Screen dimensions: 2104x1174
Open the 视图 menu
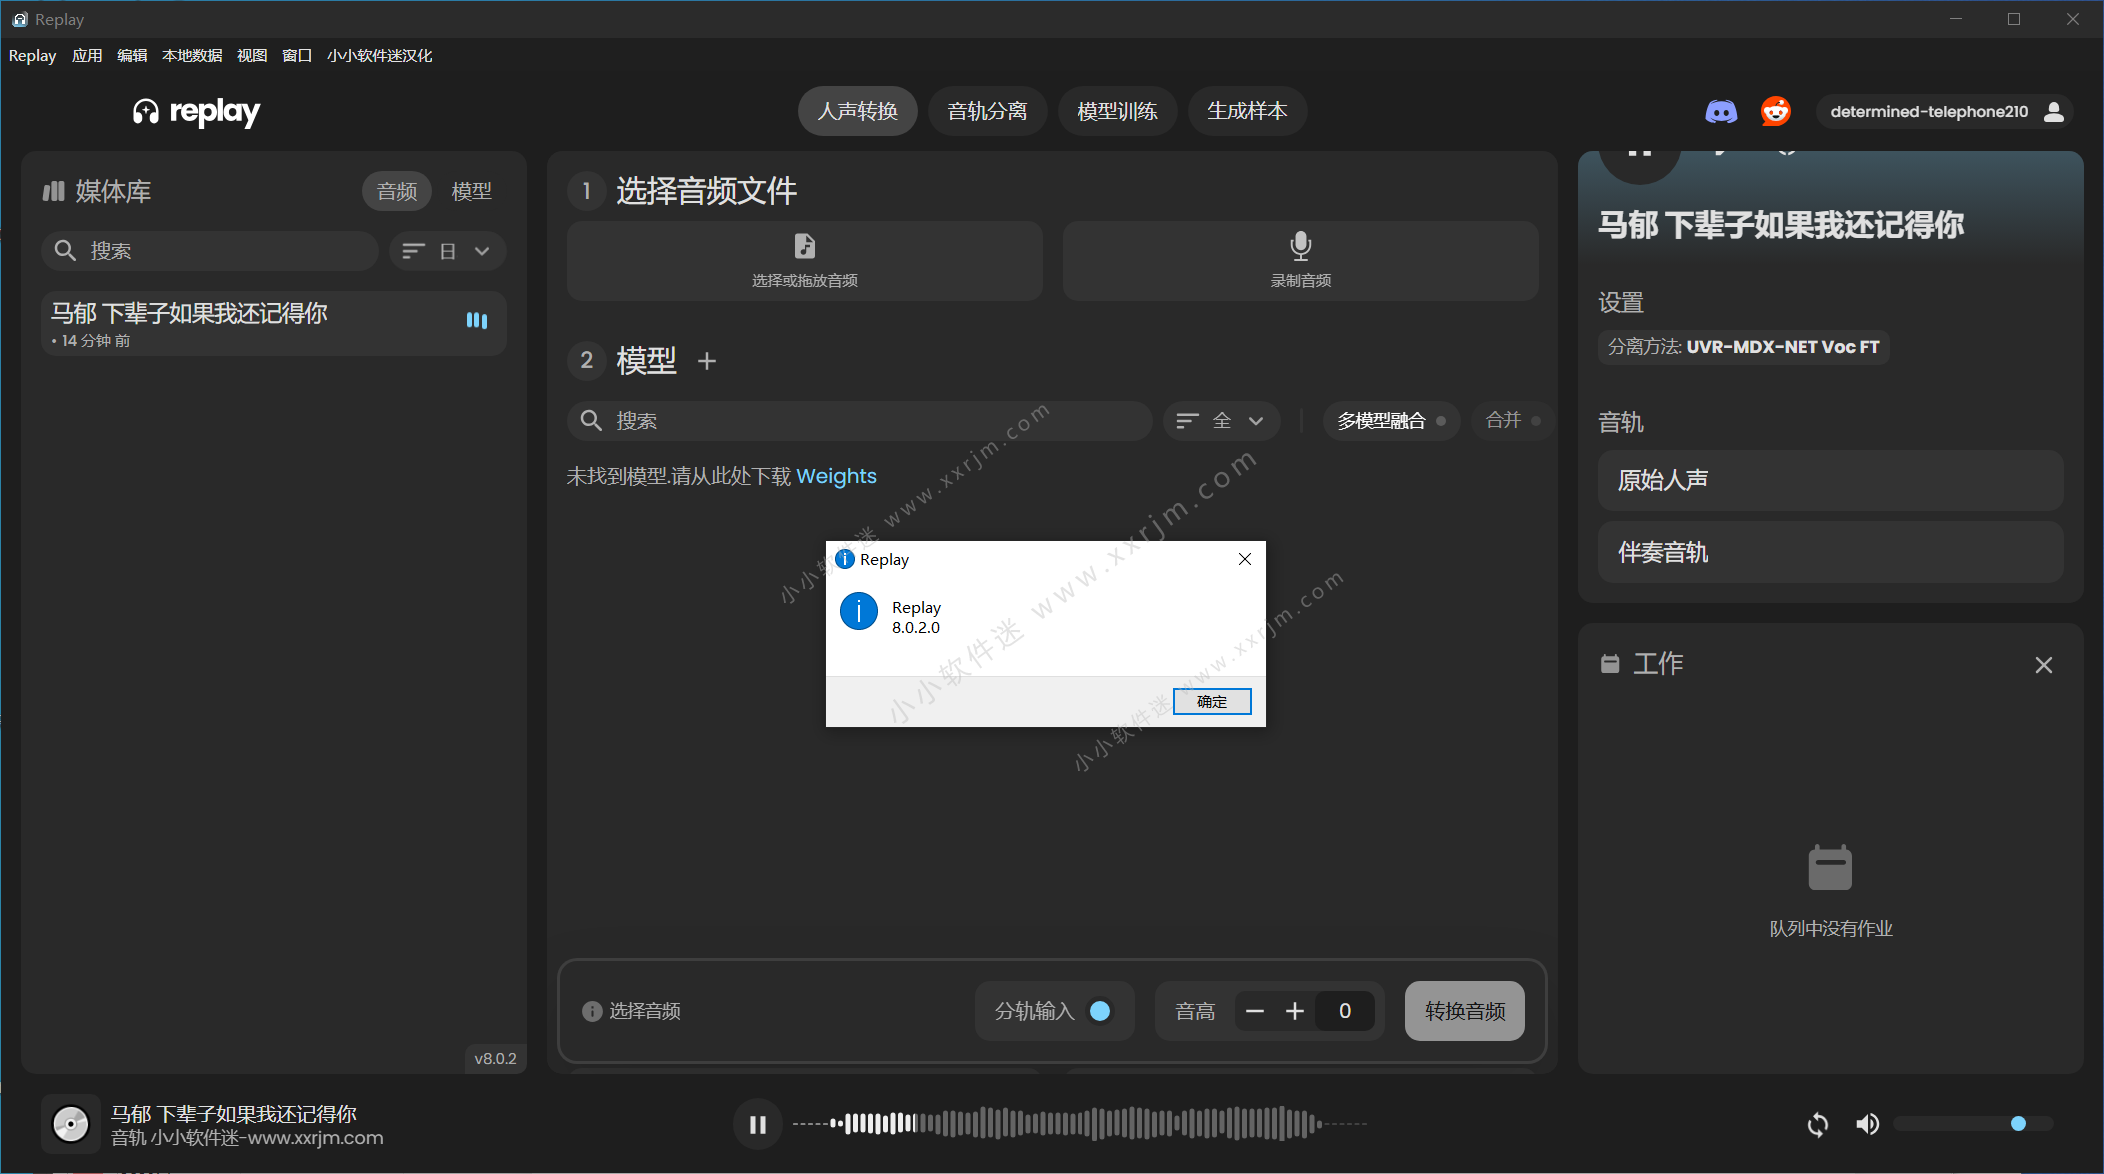click(252, 56)
